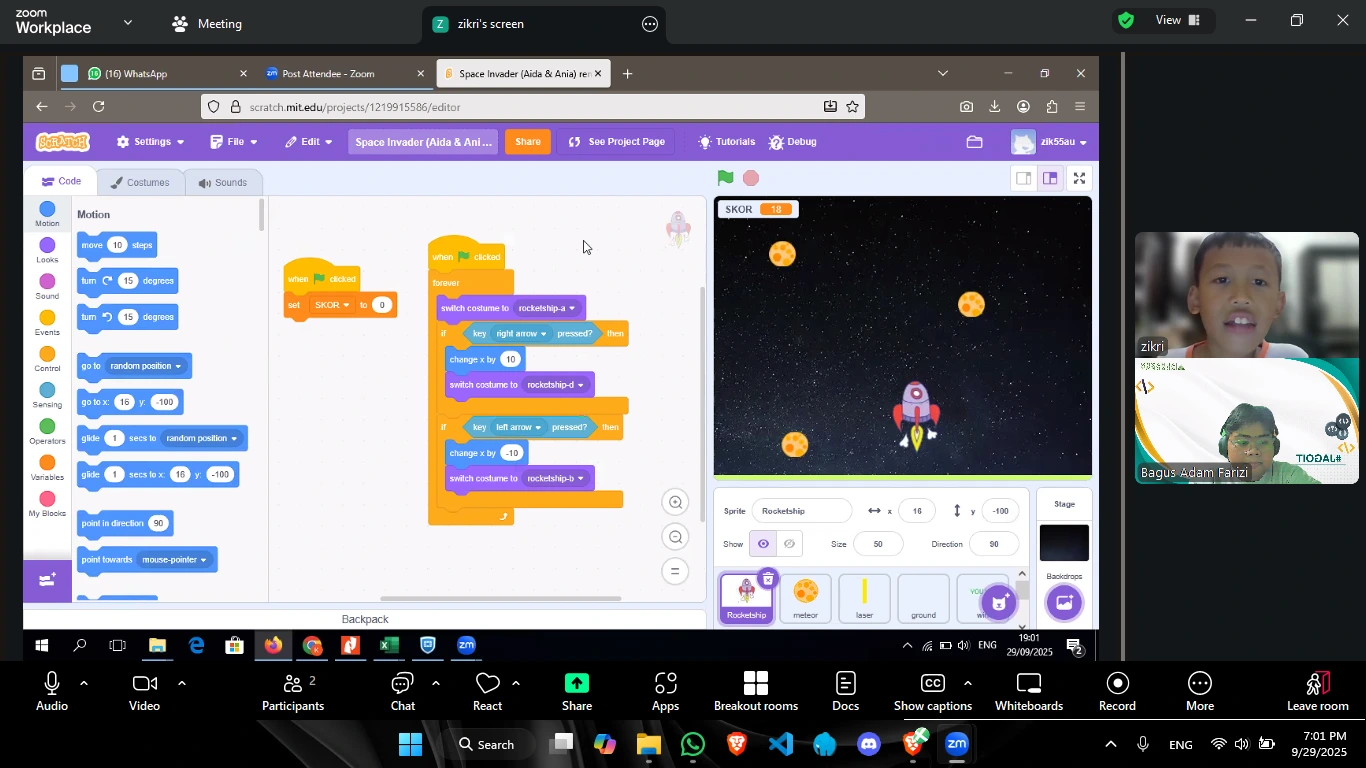1366x768 pixels.
Task: Open the Settings menu dropdown
Action: click(151, 142)
